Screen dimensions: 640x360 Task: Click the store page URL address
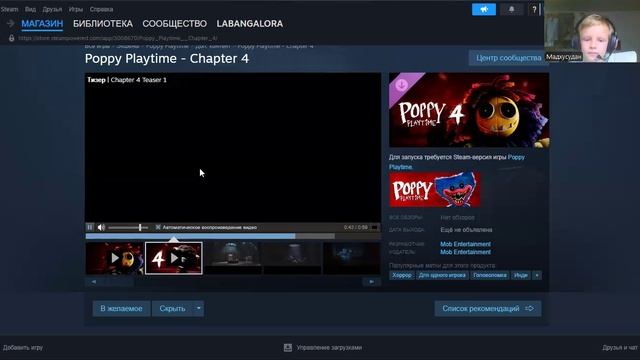click(x=118, y=38)
